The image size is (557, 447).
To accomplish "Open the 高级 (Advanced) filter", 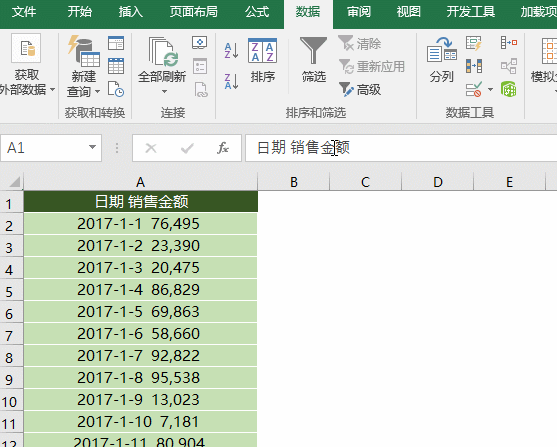I will coord(359,89).
